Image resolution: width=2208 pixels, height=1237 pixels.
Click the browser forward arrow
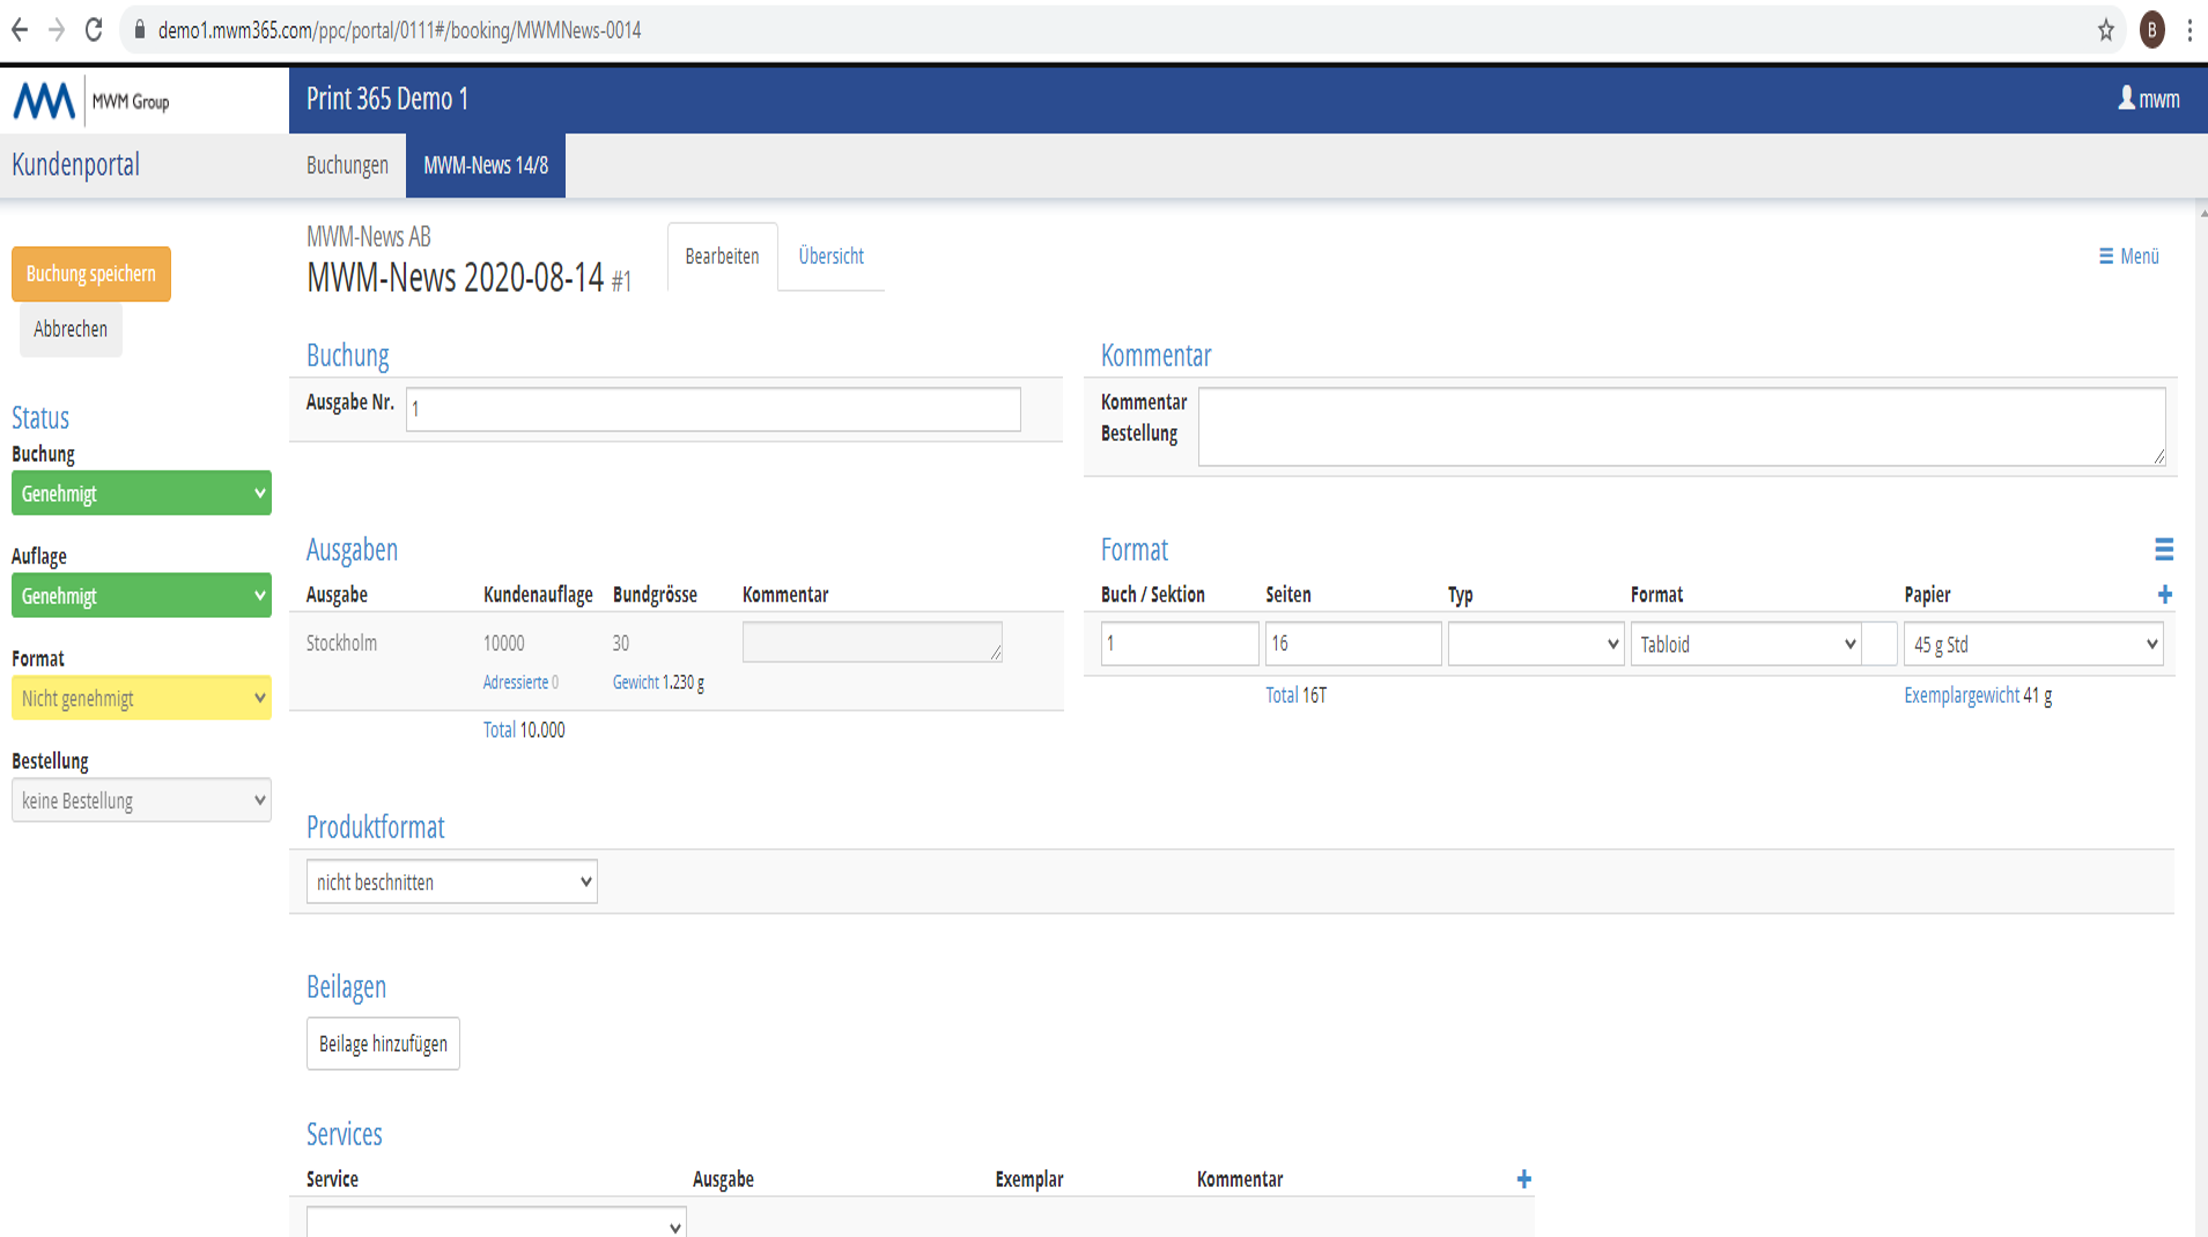(56, 30)
